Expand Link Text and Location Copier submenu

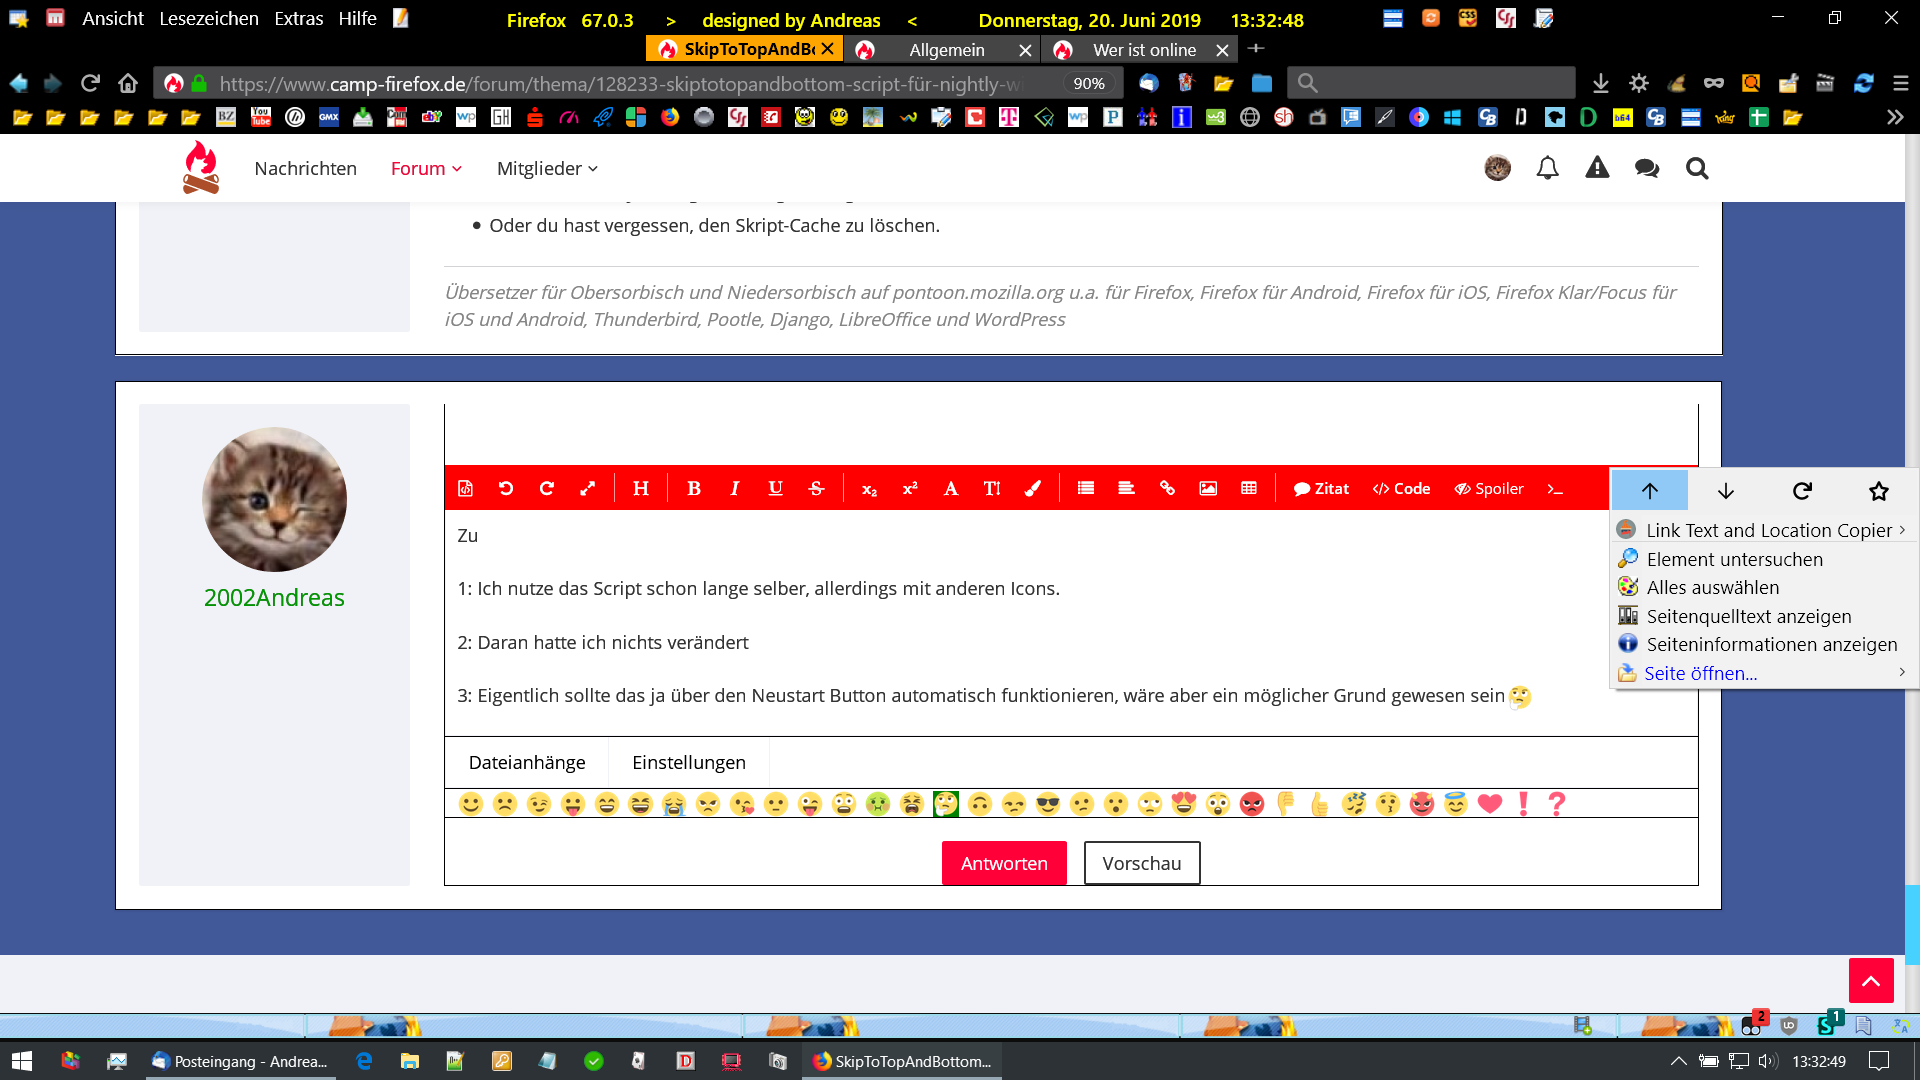[1768, 530]
